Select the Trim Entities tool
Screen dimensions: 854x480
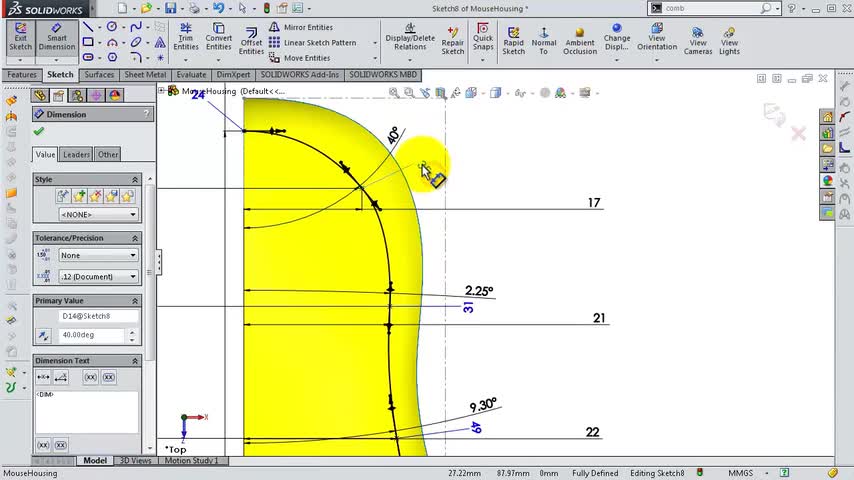(x=186, y=37)
